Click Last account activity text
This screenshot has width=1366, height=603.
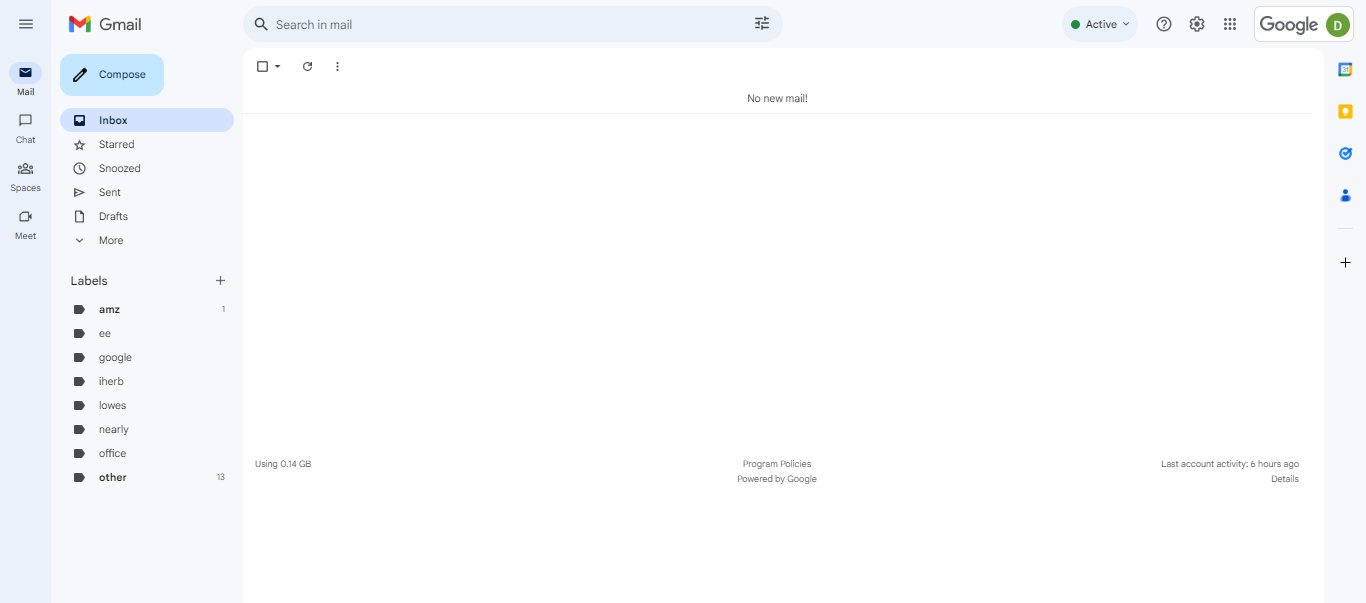pos(1230,464)
